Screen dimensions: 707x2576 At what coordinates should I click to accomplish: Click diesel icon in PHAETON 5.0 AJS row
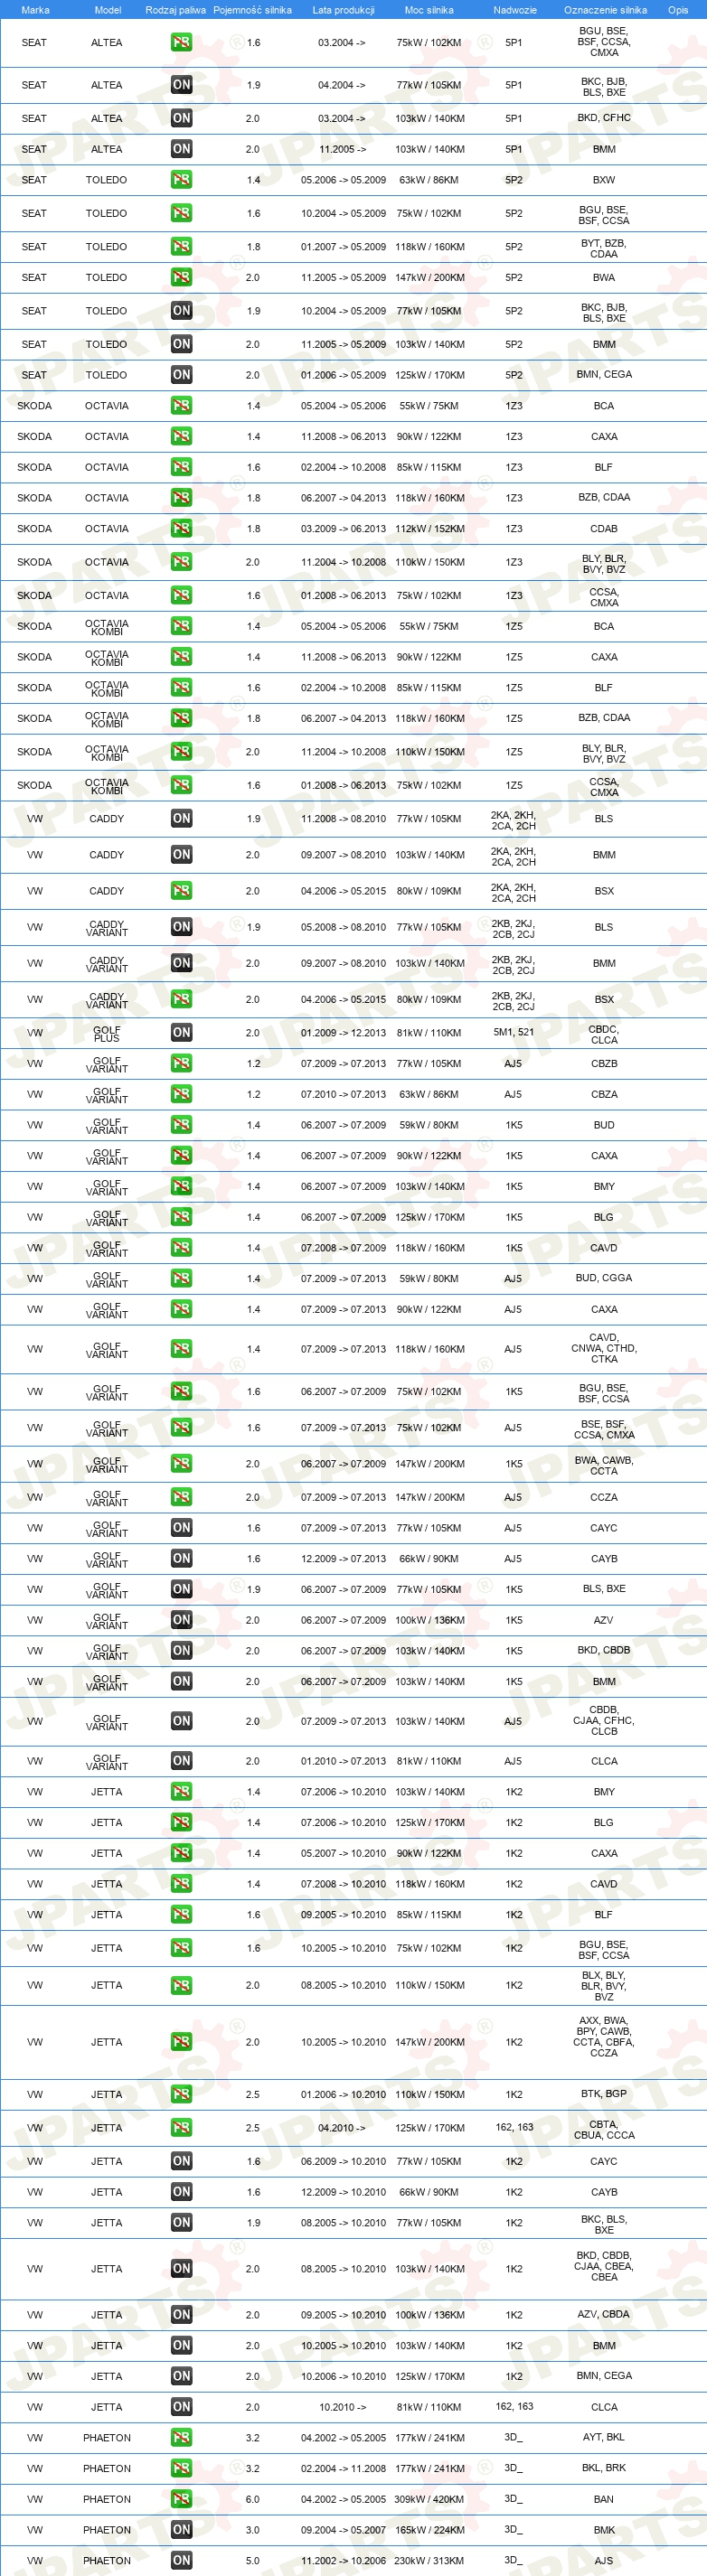[181, 2561]
